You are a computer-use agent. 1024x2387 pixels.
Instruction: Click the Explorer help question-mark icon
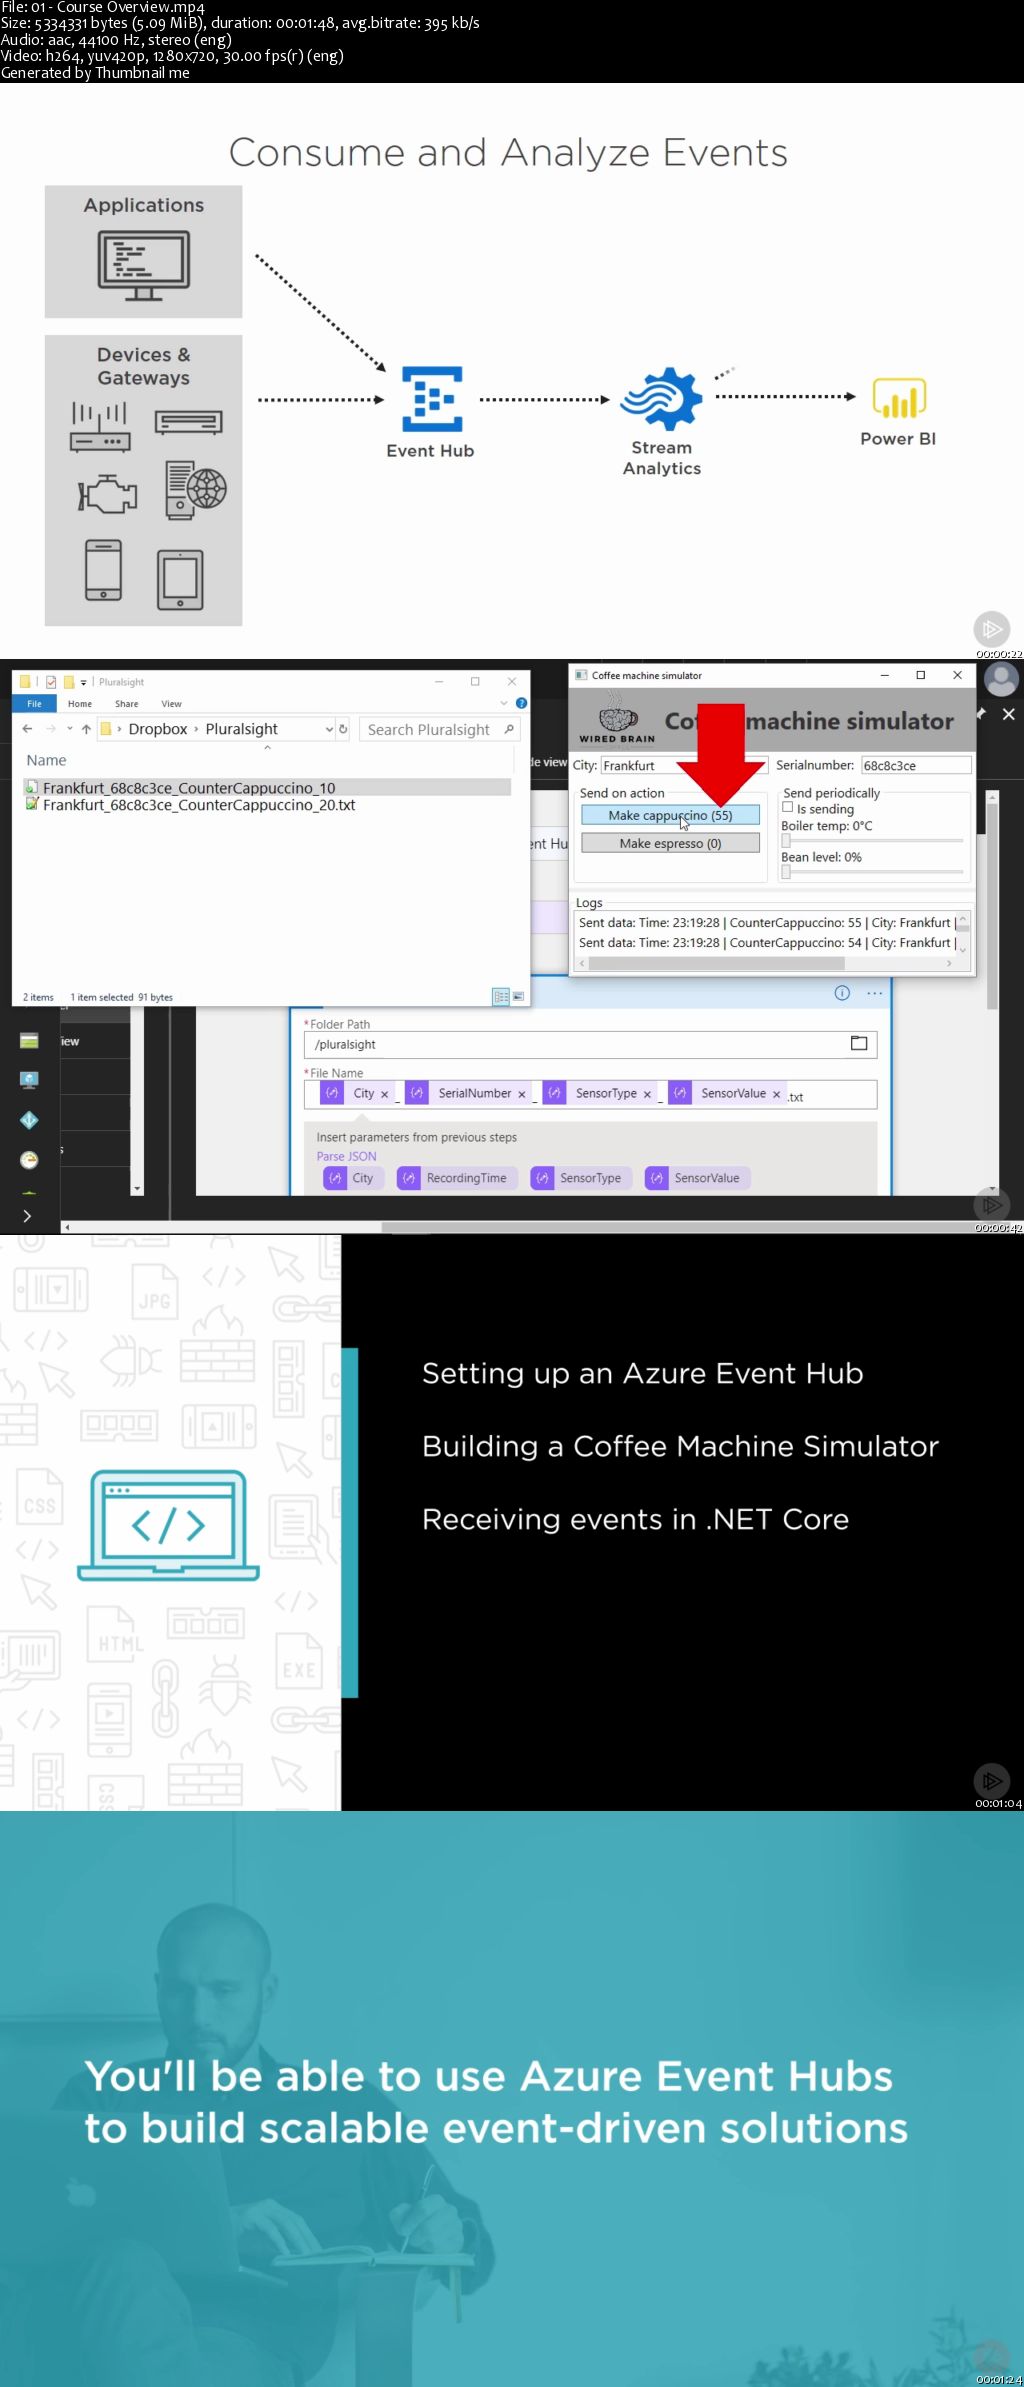(521, 704)
